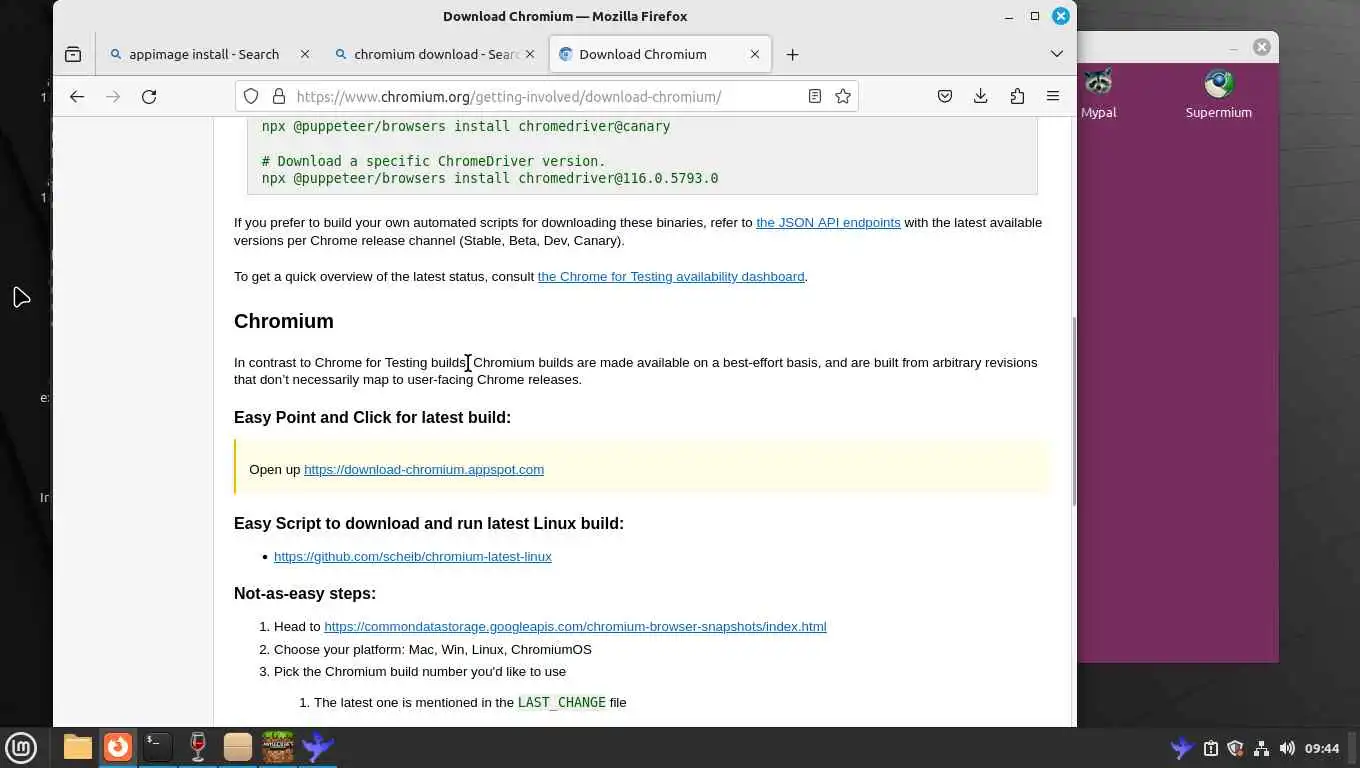Open the scheib chromium-latest-linux GitHub link
This screenshot has width=1360, height=768.
[x=413, y=556]
